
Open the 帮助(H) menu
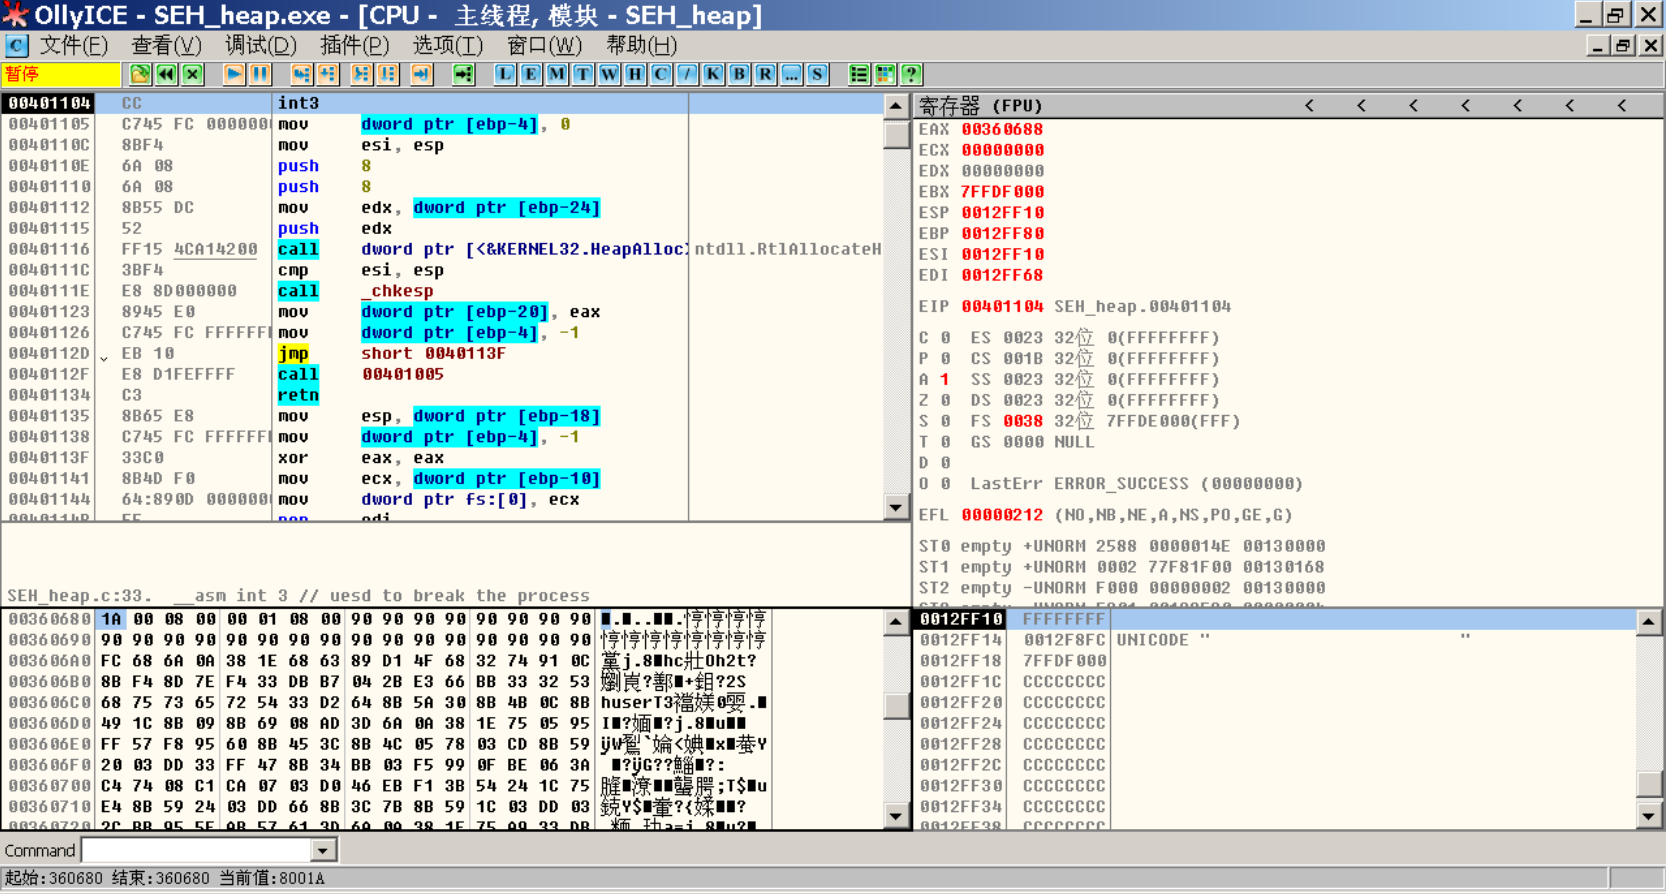pos(641,46)
